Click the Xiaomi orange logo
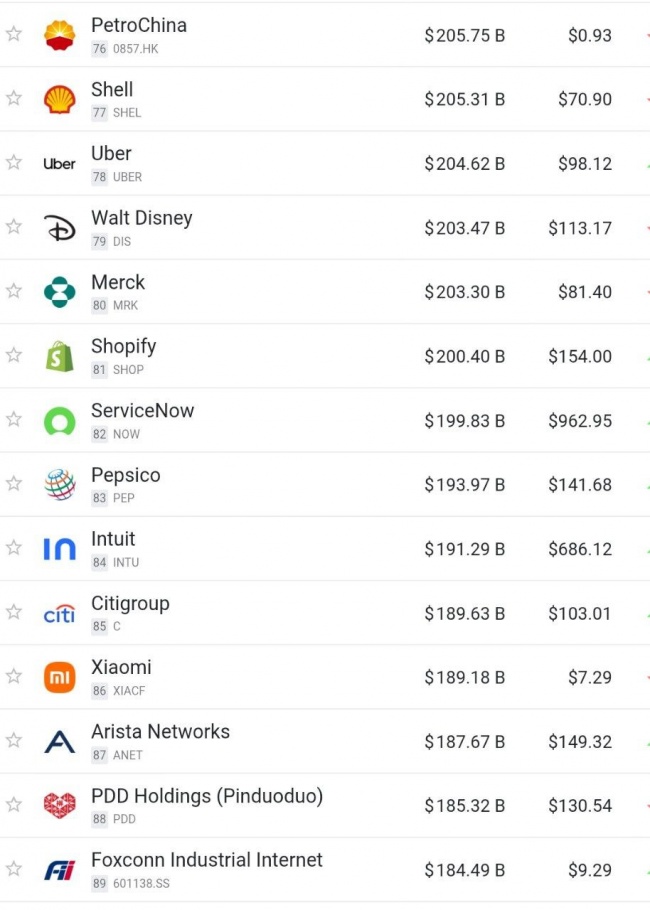 coord(59,677)
